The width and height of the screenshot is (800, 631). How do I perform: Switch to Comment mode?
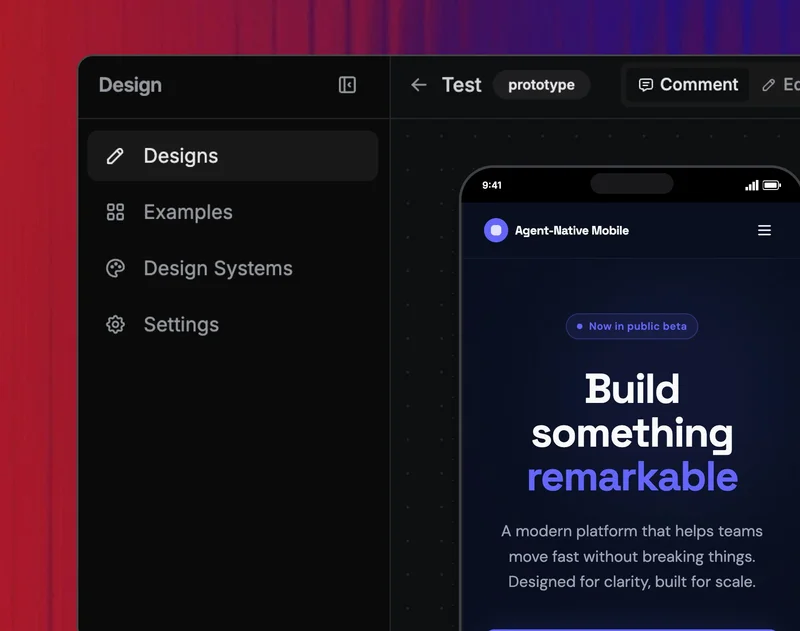[x=688, y=85]
